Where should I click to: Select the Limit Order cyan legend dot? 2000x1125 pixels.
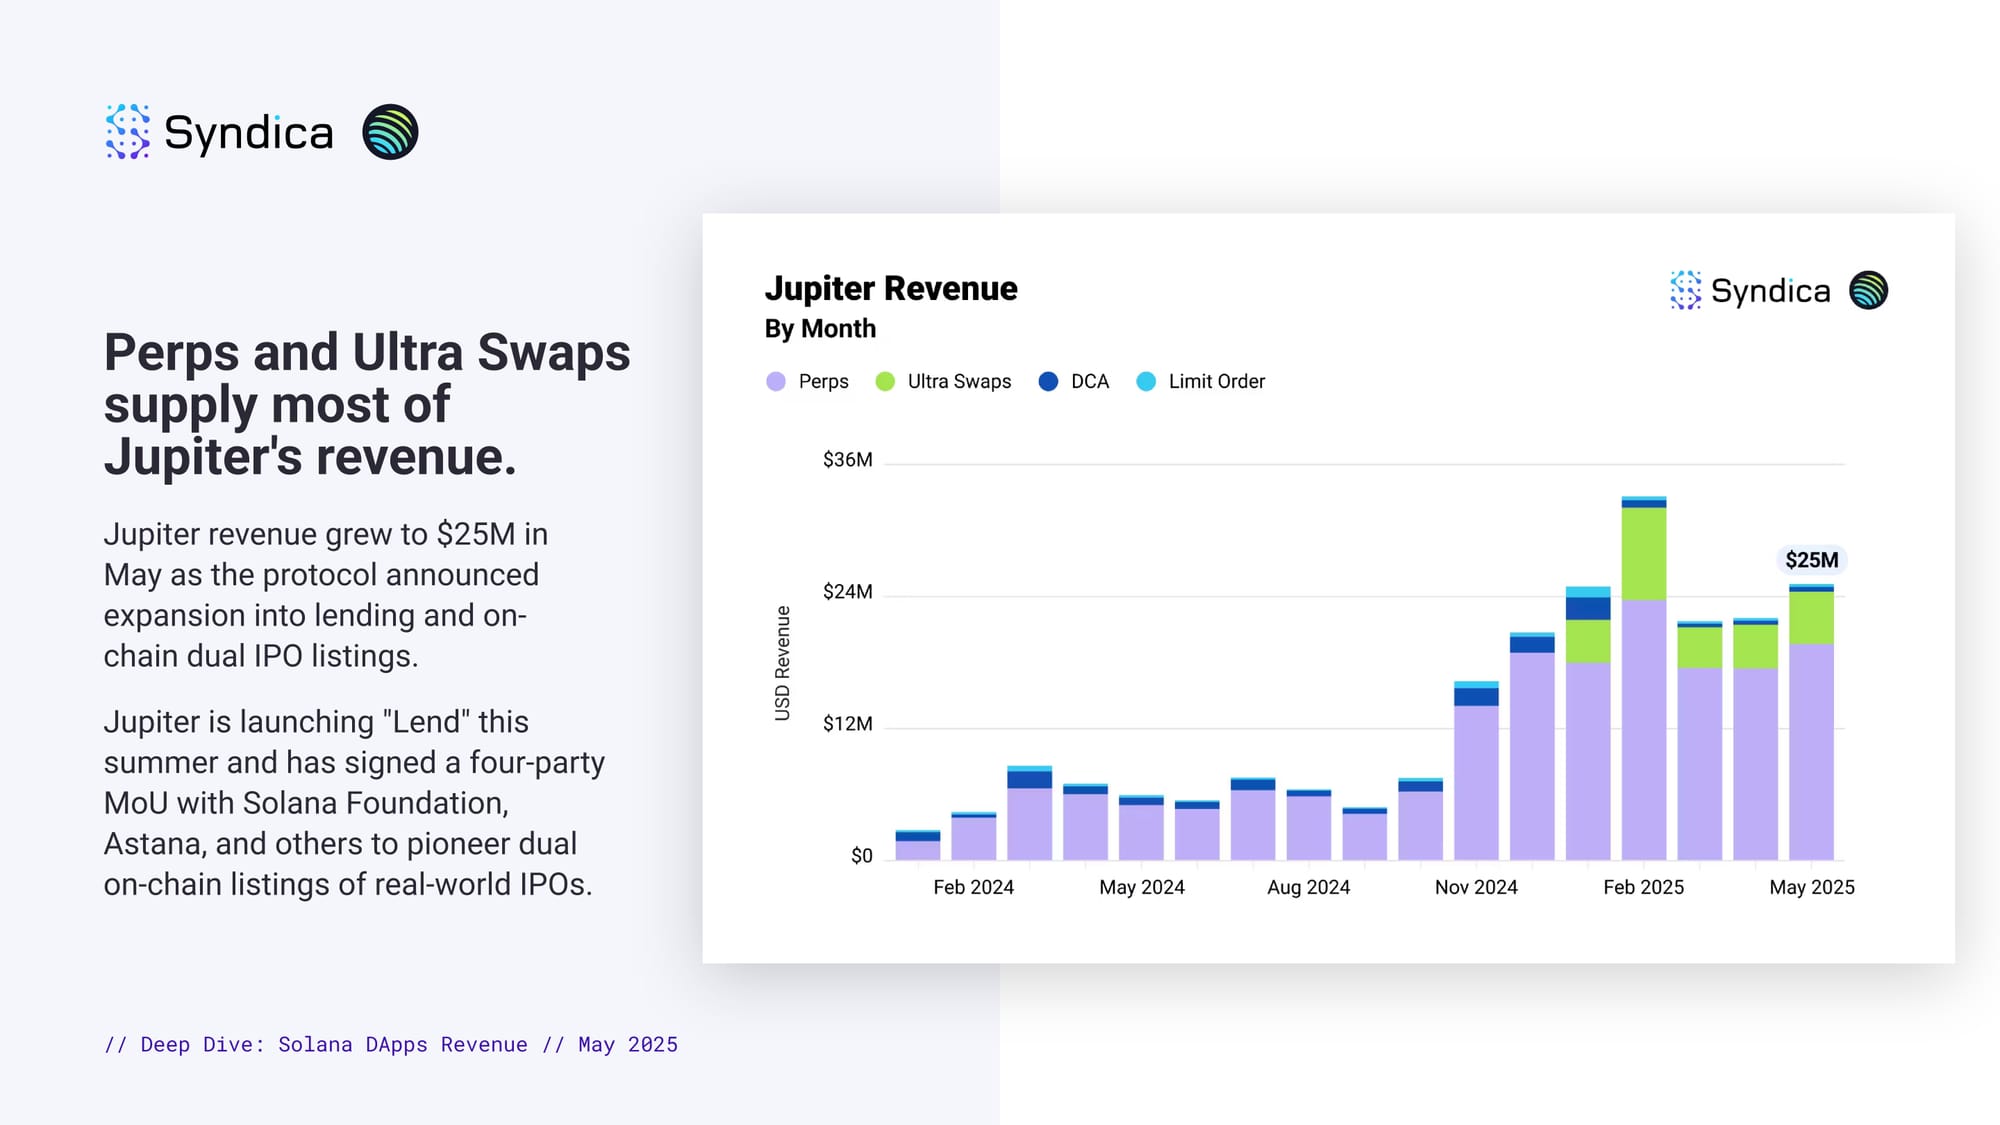coord(1146,381)
